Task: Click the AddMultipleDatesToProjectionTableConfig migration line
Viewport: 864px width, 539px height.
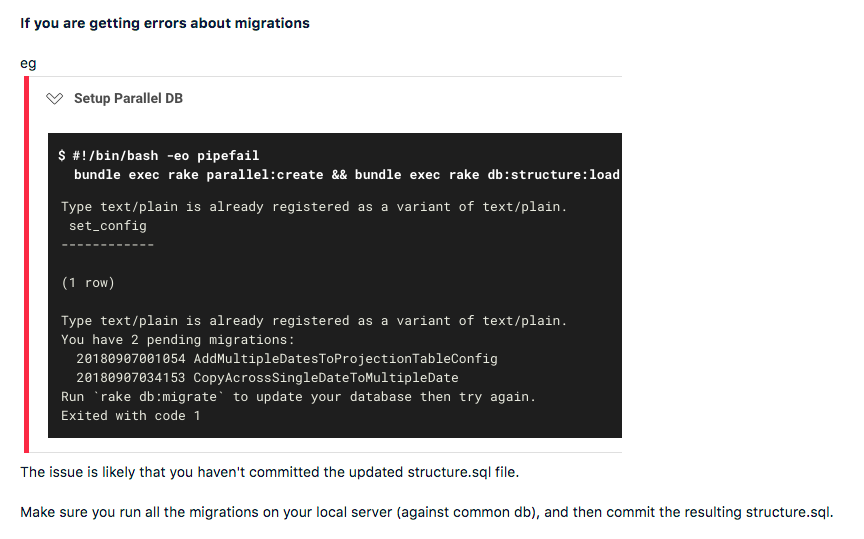Action: pos(287,359)
